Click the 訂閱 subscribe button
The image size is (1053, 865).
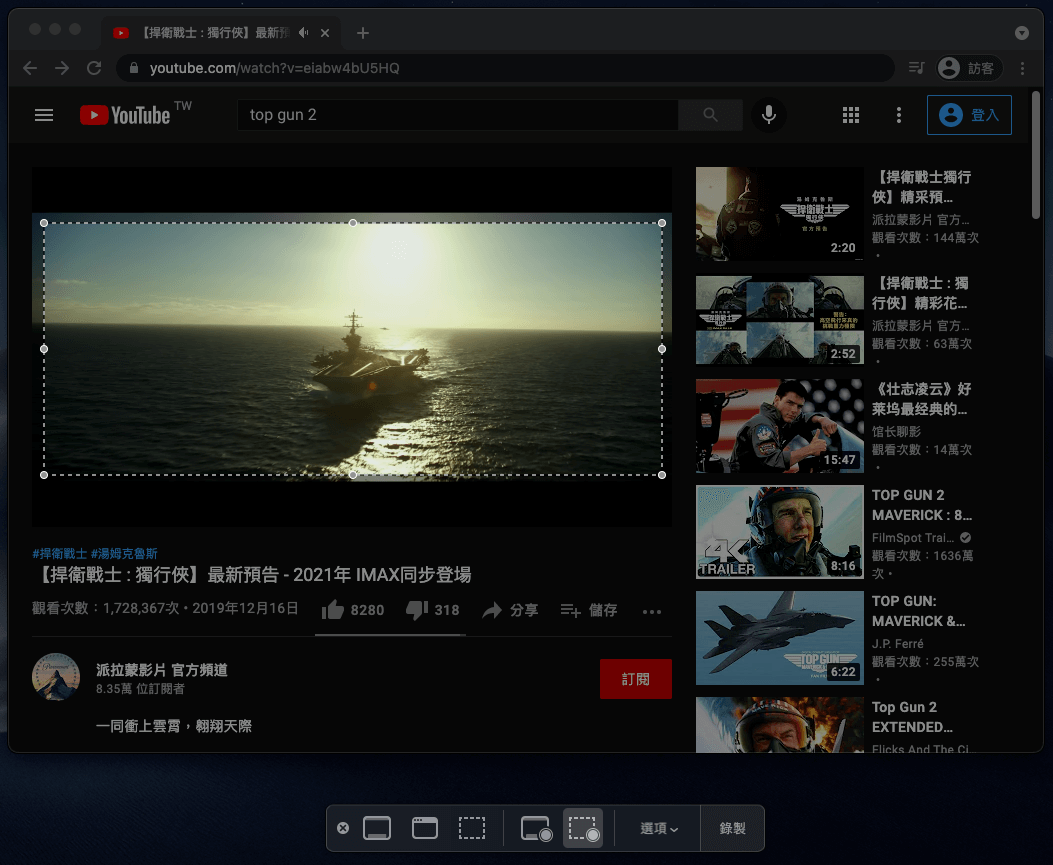tap(635, 679)
